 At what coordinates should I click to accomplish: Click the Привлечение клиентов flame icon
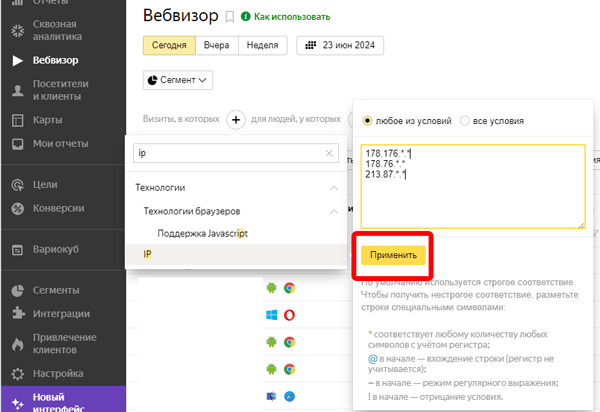click(17, 344)
